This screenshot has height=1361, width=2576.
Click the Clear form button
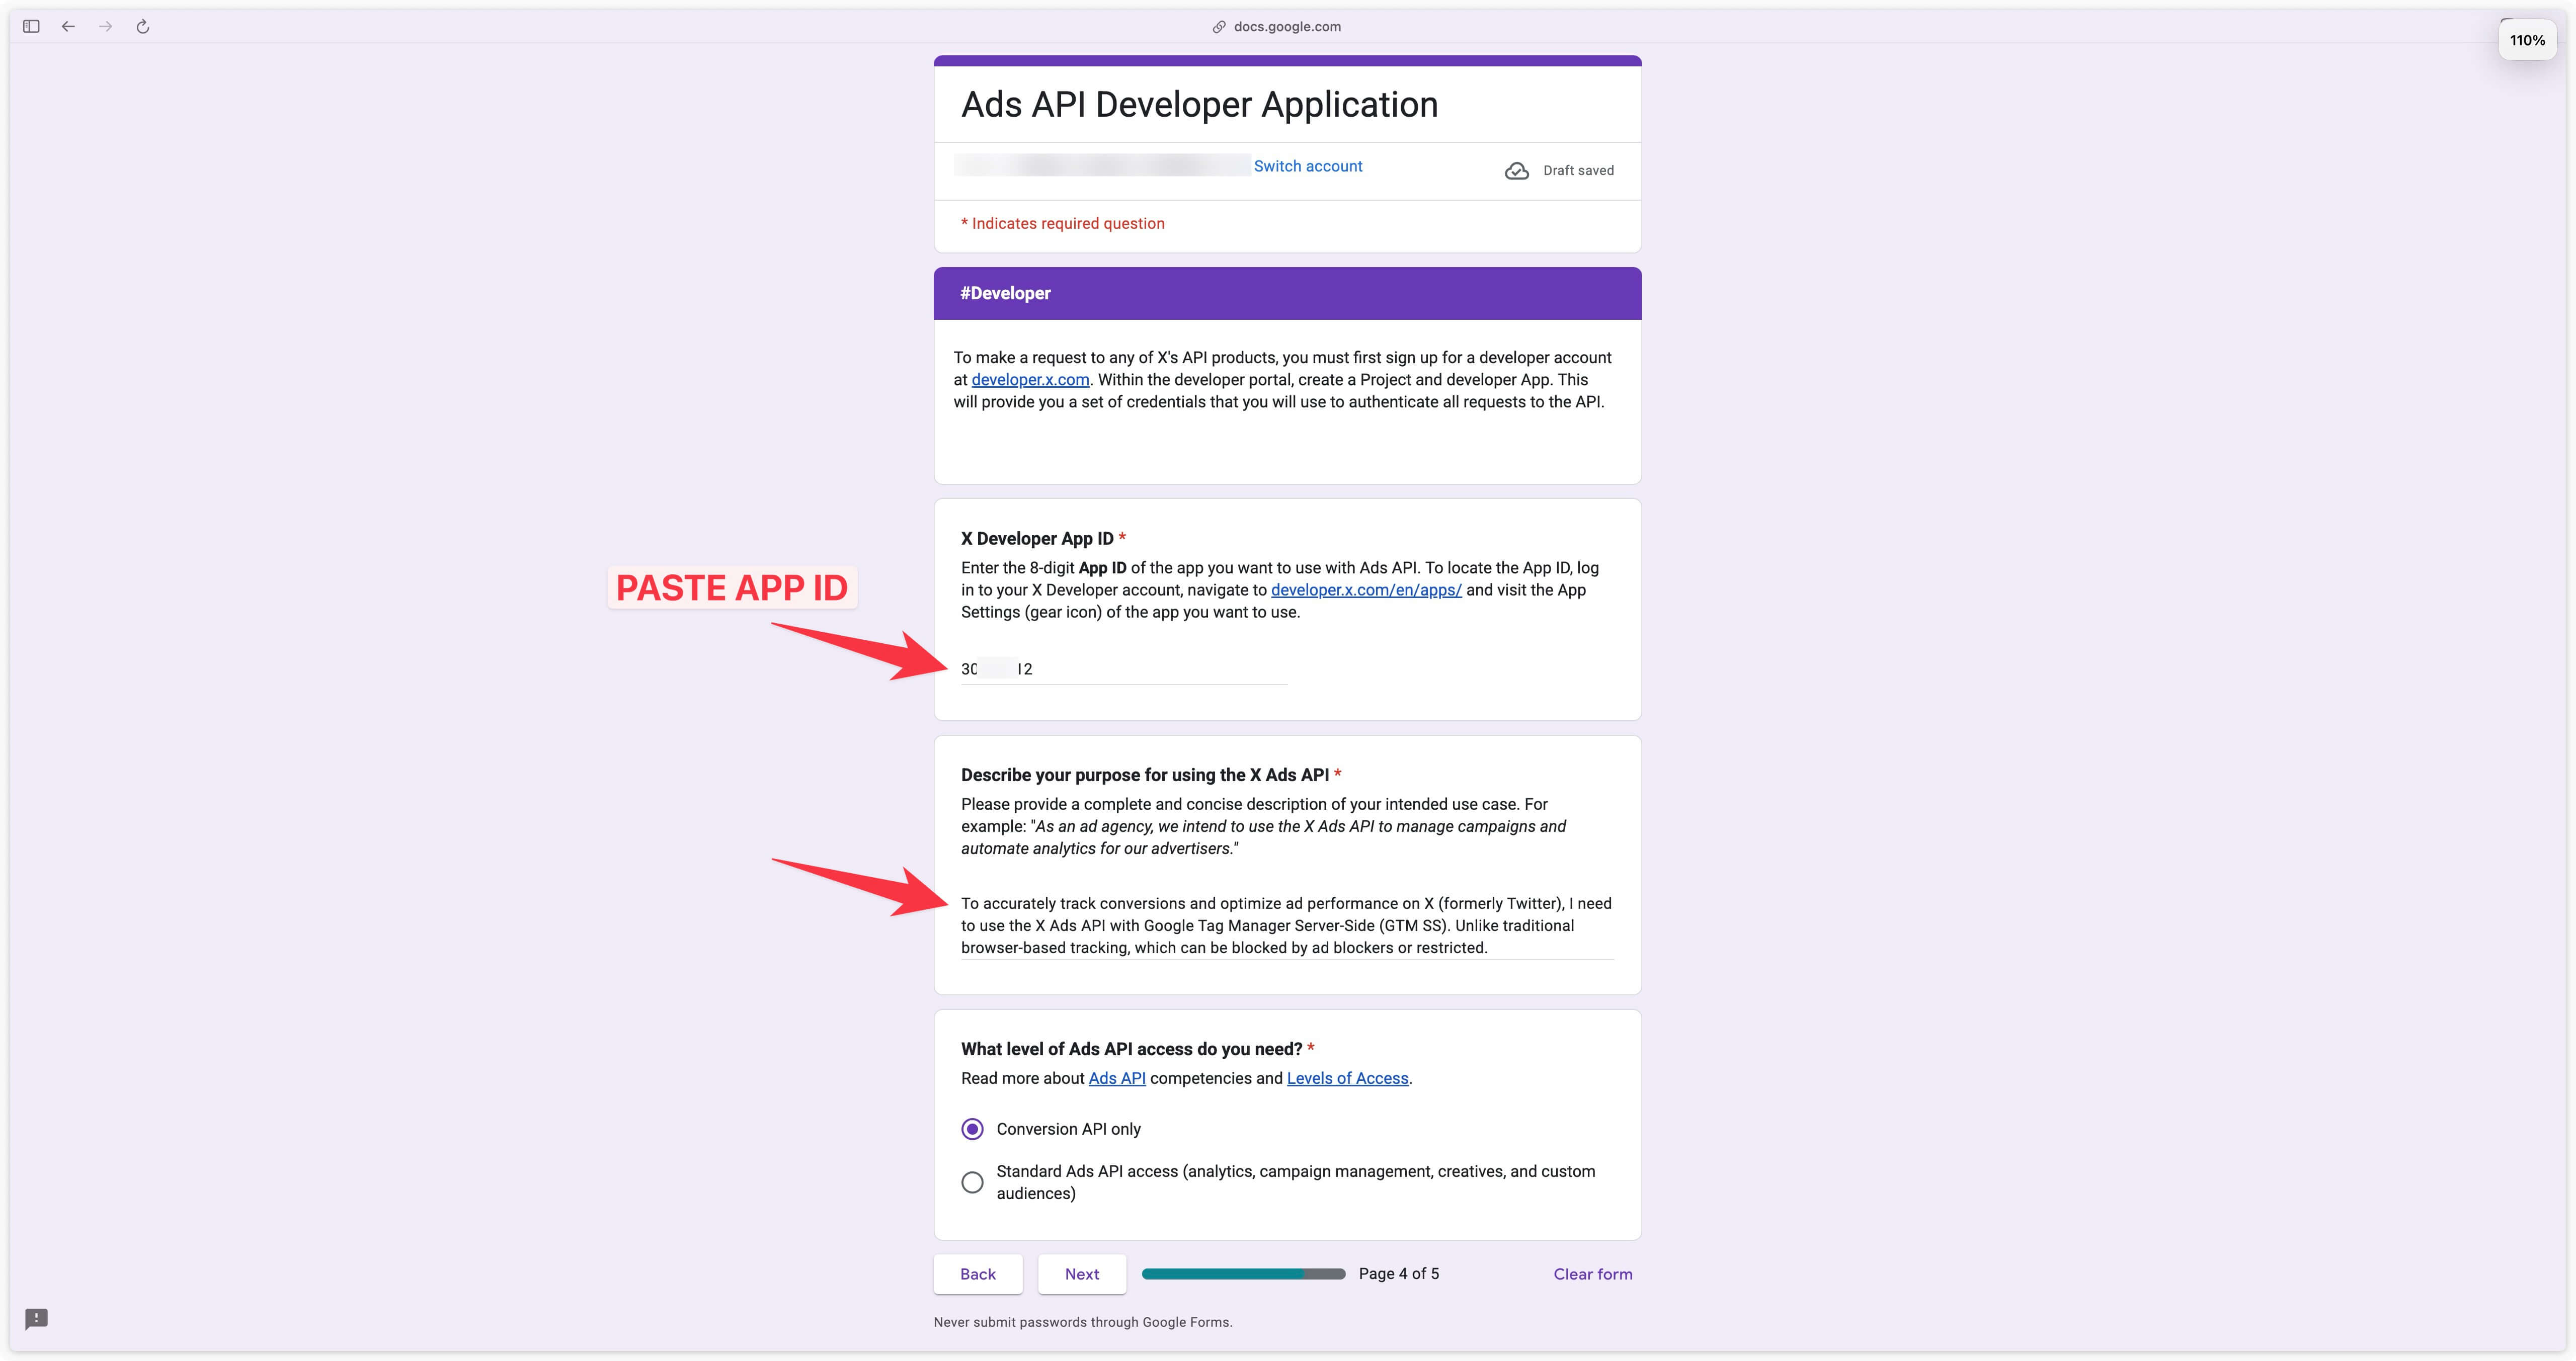(1592, 1274)
